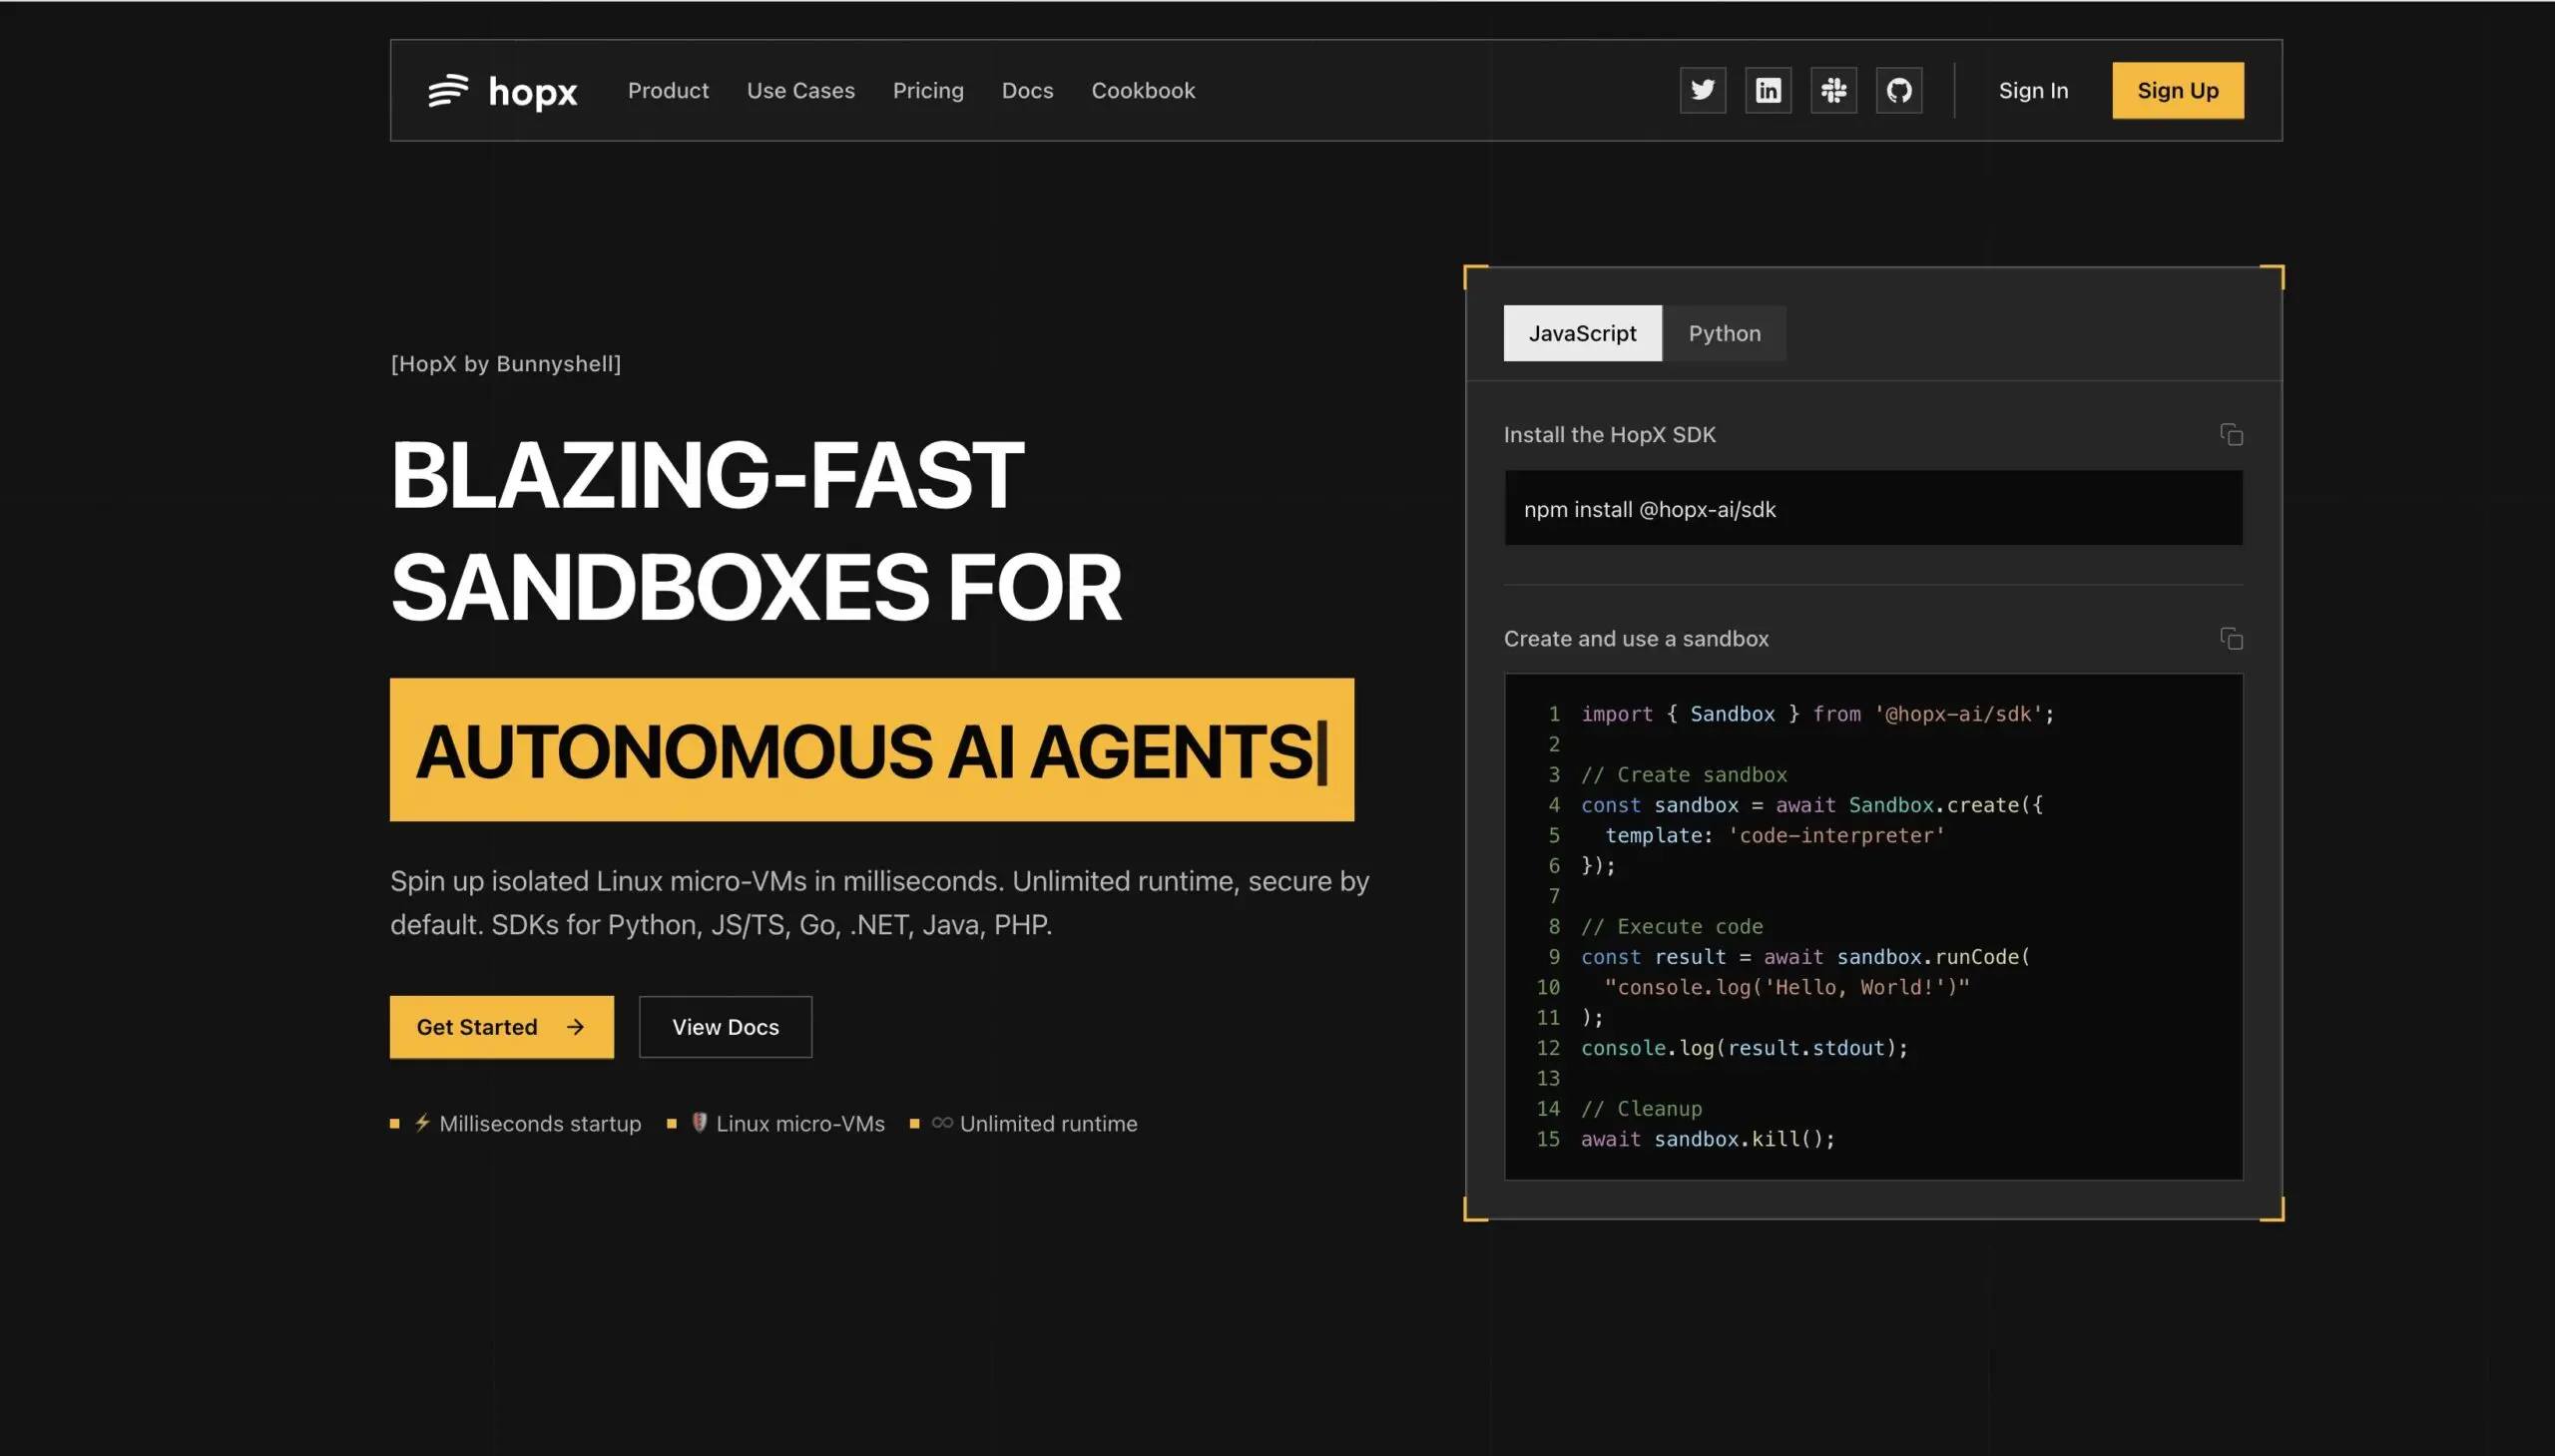Open the GitHub repository icon
This screenshot has width=2555, height=1456.
tap(1899, 90)
